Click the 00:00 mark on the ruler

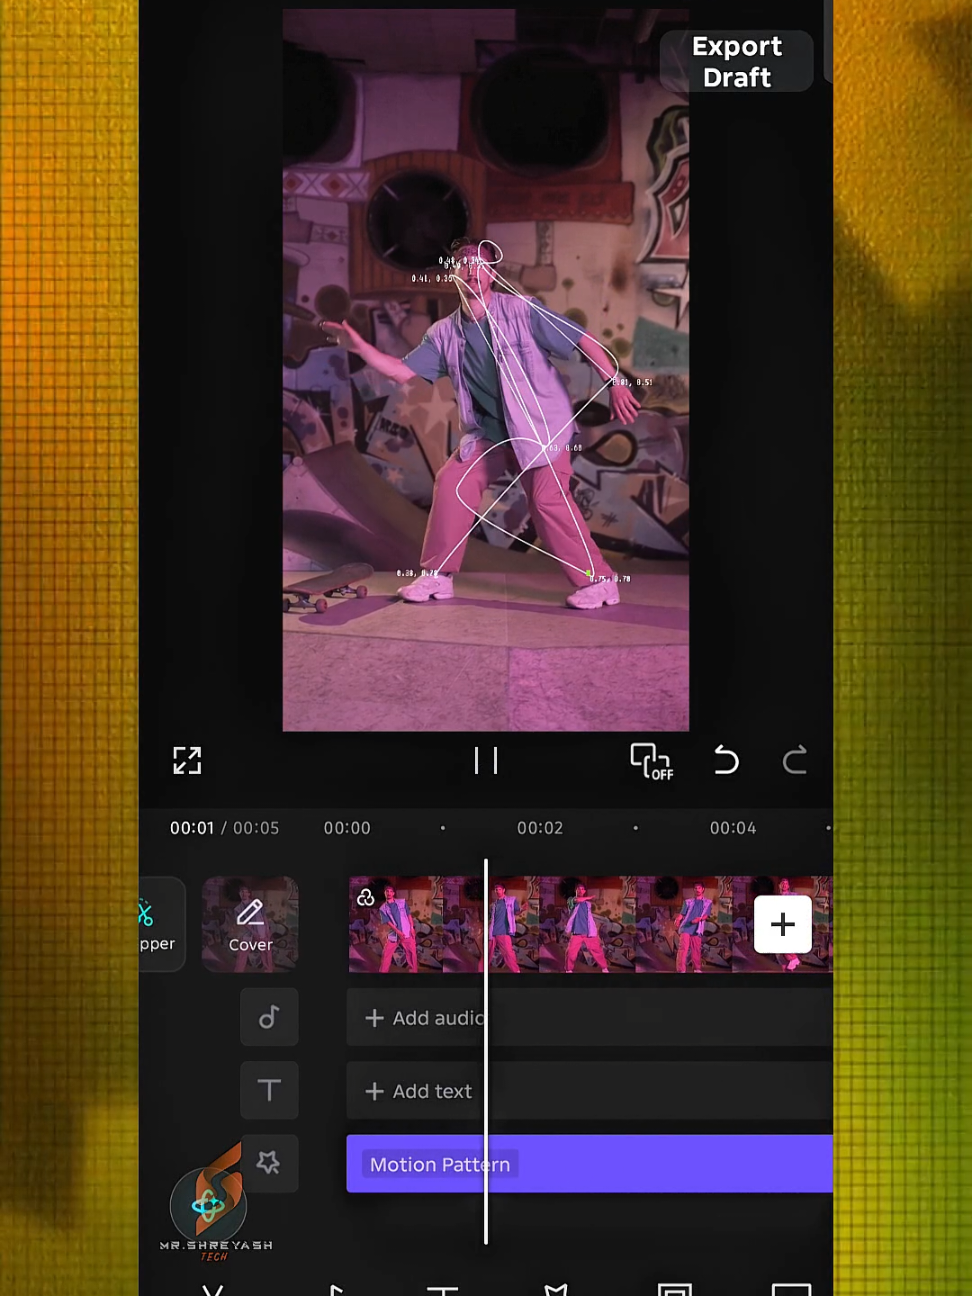tap(347, 828)
